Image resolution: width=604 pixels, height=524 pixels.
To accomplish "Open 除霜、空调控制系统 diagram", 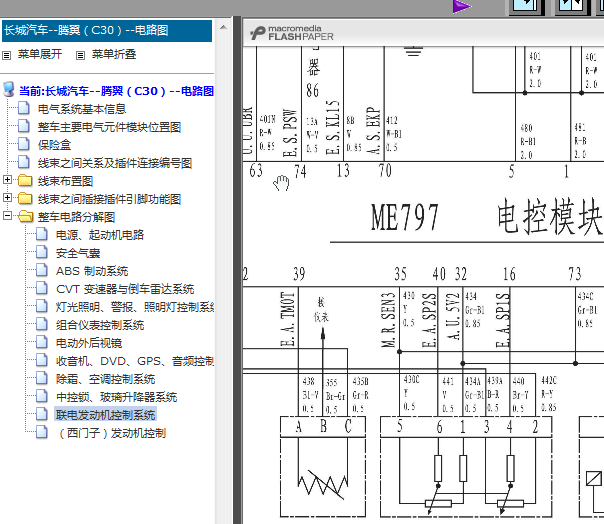I will (x=105, y=379).
